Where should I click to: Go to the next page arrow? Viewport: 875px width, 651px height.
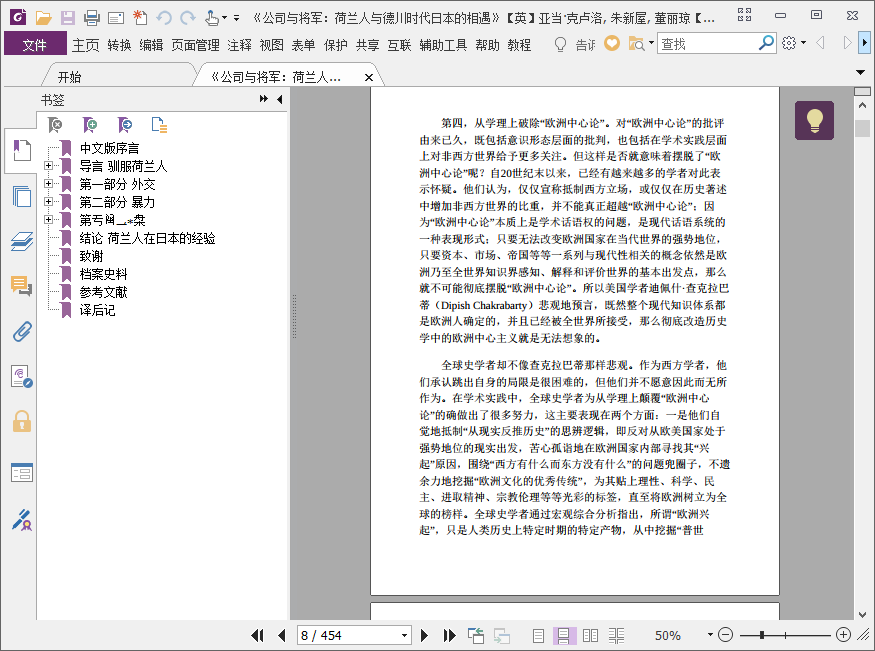tap(424, 635)
